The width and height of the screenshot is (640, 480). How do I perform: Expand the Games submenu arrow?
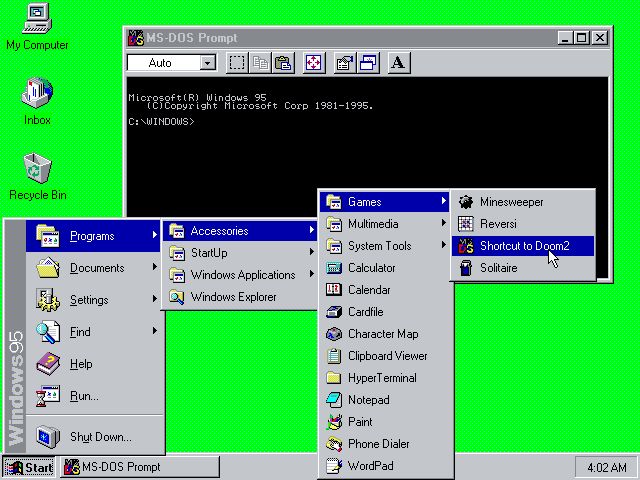point(444,201)
